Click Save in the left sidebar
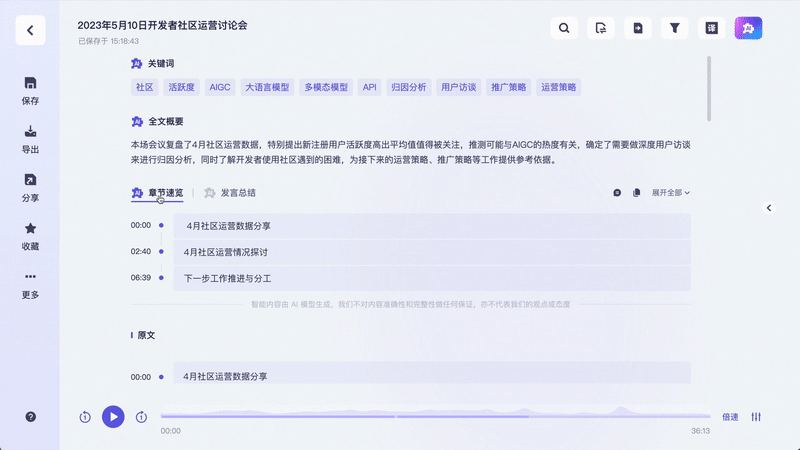Viewport: 800px width, 450px height. click(x=30, y=90)
